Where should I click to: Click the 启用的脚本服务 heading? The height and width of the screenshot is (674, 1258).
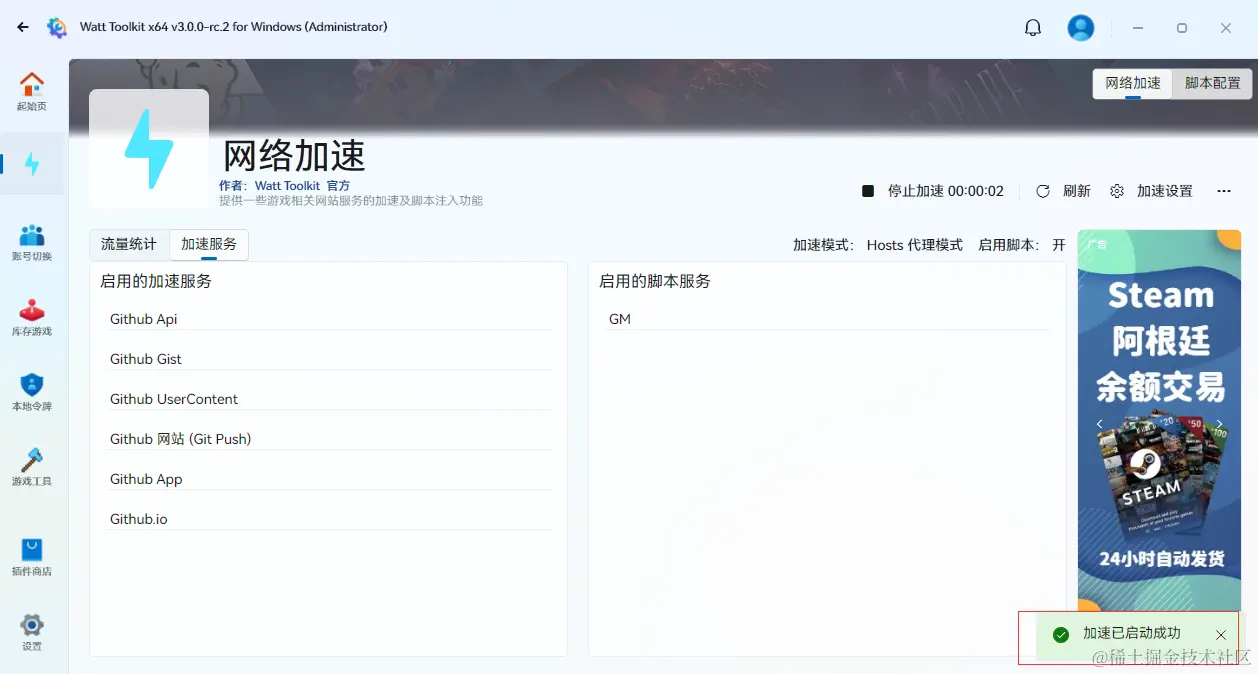click(655, 282)
